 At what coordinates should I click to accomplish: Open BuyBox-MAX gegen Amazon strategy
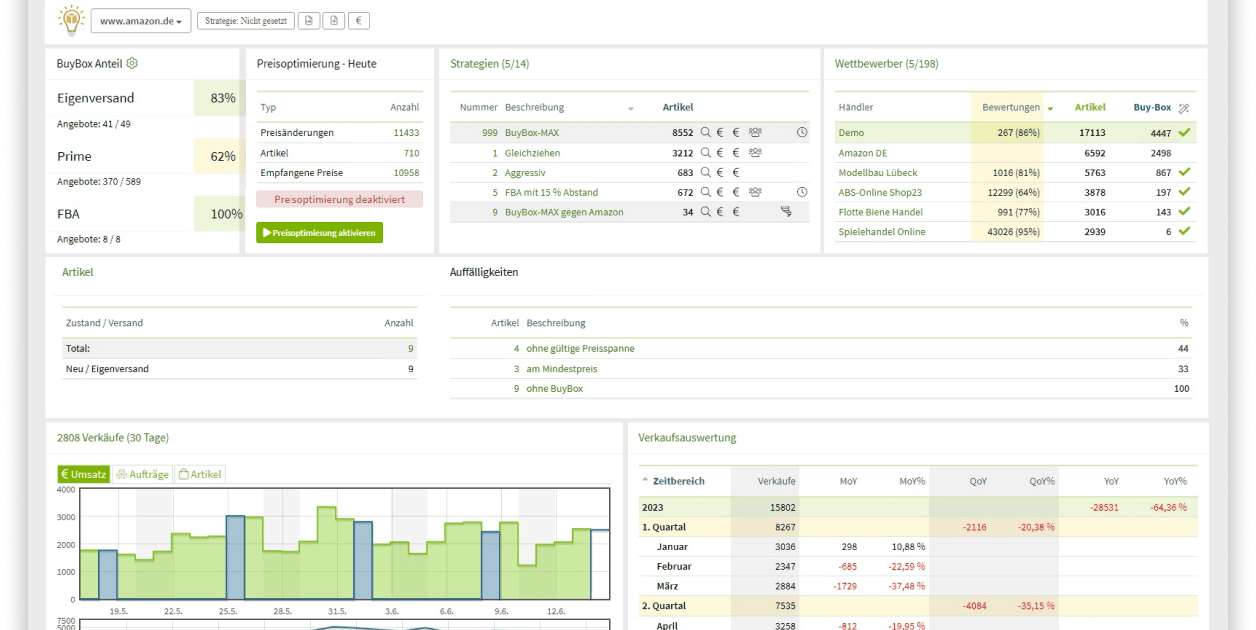coord(564,212)
